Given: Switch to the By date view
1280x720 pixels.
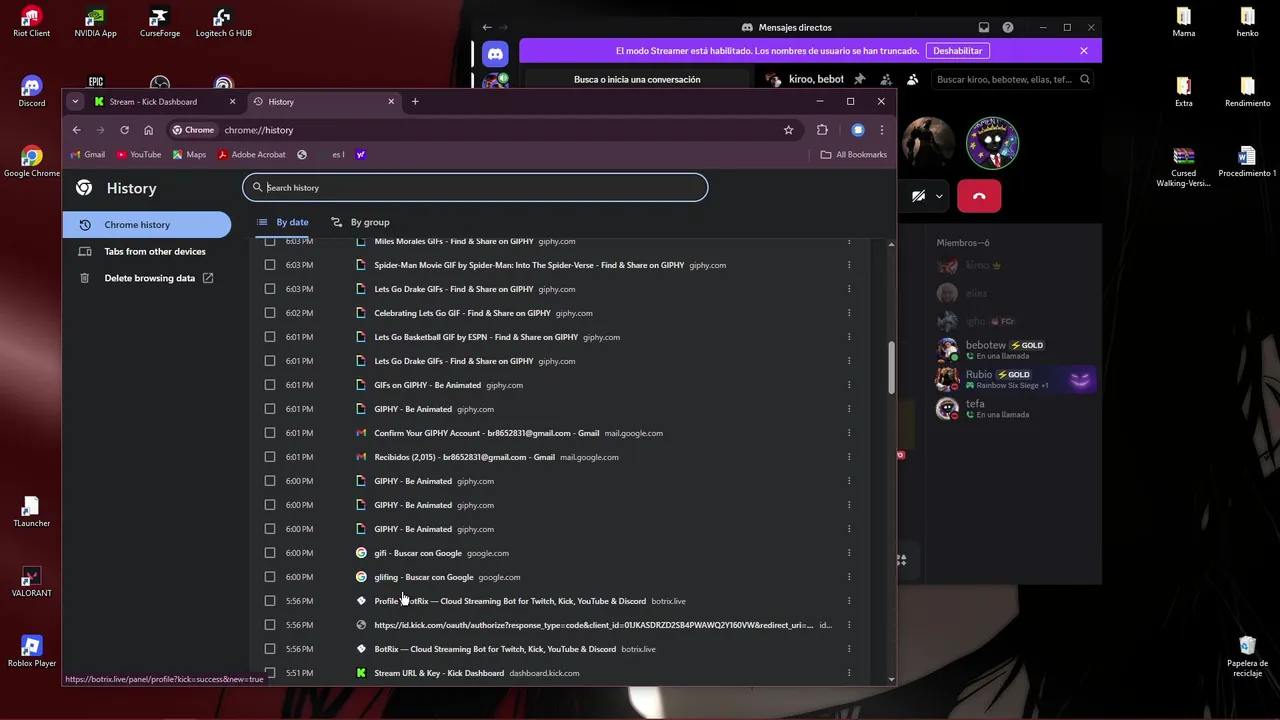Looking at the screenshot, I should (283, 222).
